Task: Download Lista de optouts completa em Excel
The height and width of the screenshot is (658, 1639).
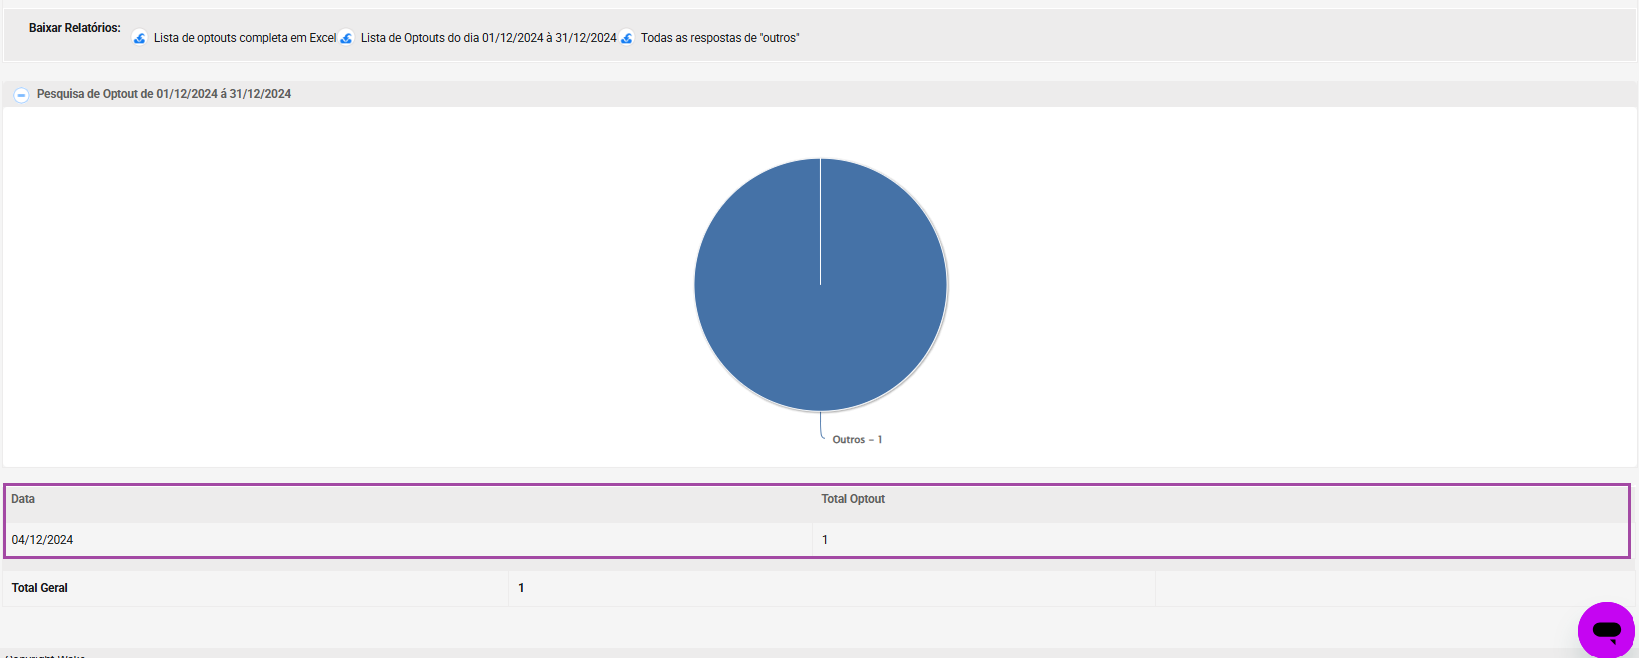Action: pyautogui.click(x=245, y=38)
